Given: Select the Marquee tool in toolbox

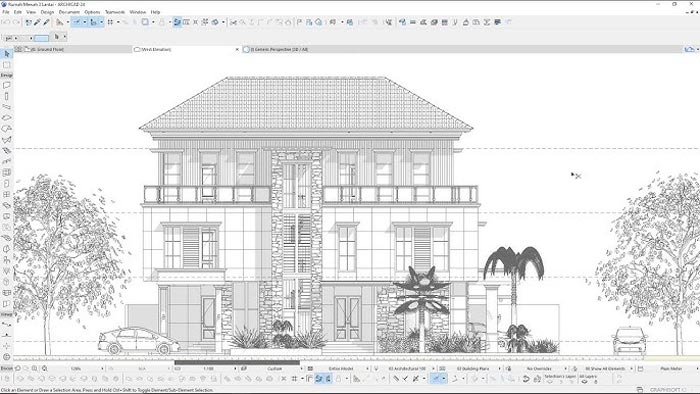Looking at the screenshot, I should [x=7, y=65].
